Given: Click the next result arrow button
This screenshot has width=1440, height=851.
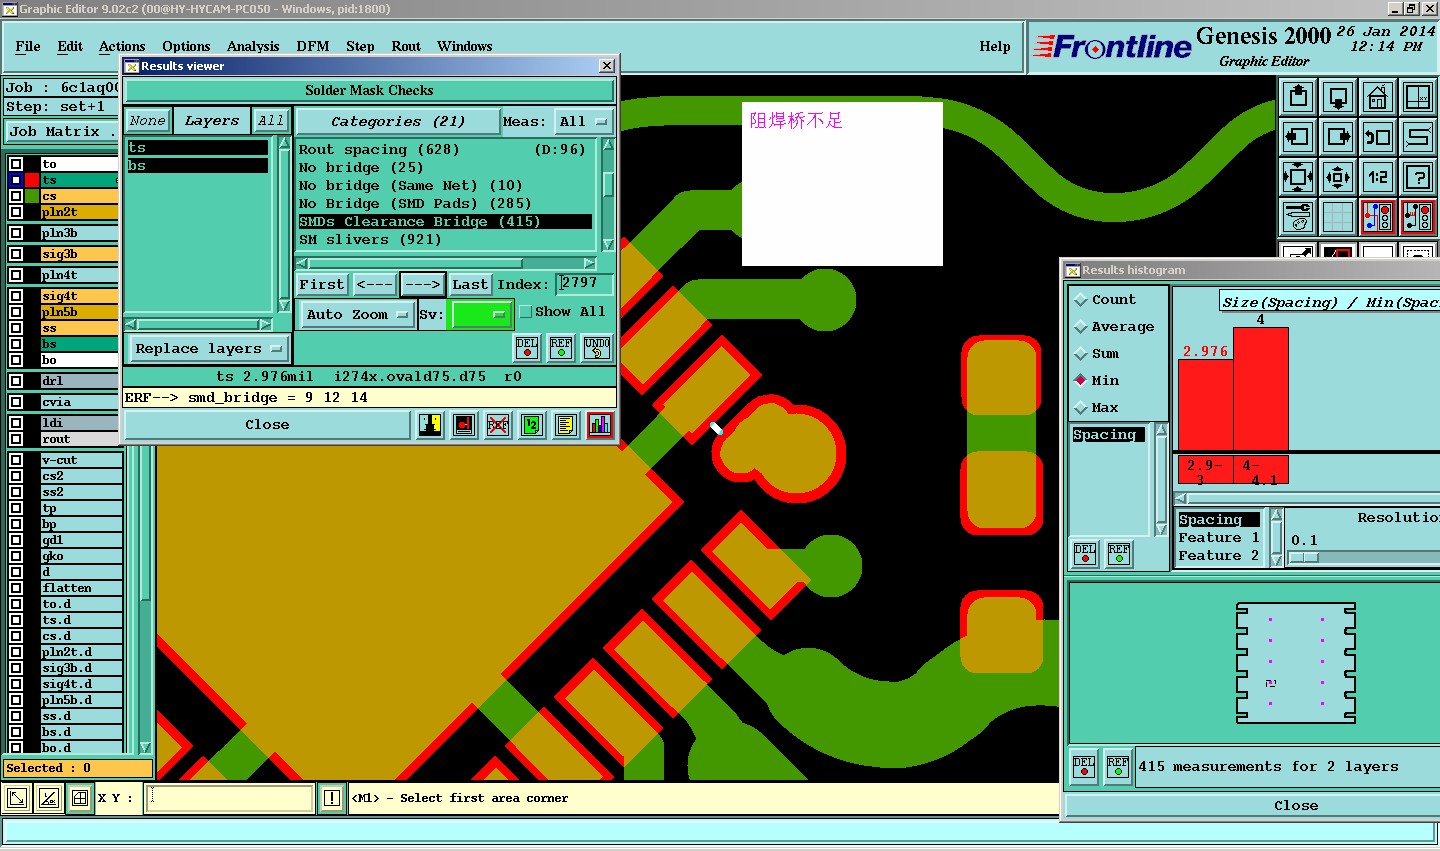Looking at the screenshot, I should [422, 284].
